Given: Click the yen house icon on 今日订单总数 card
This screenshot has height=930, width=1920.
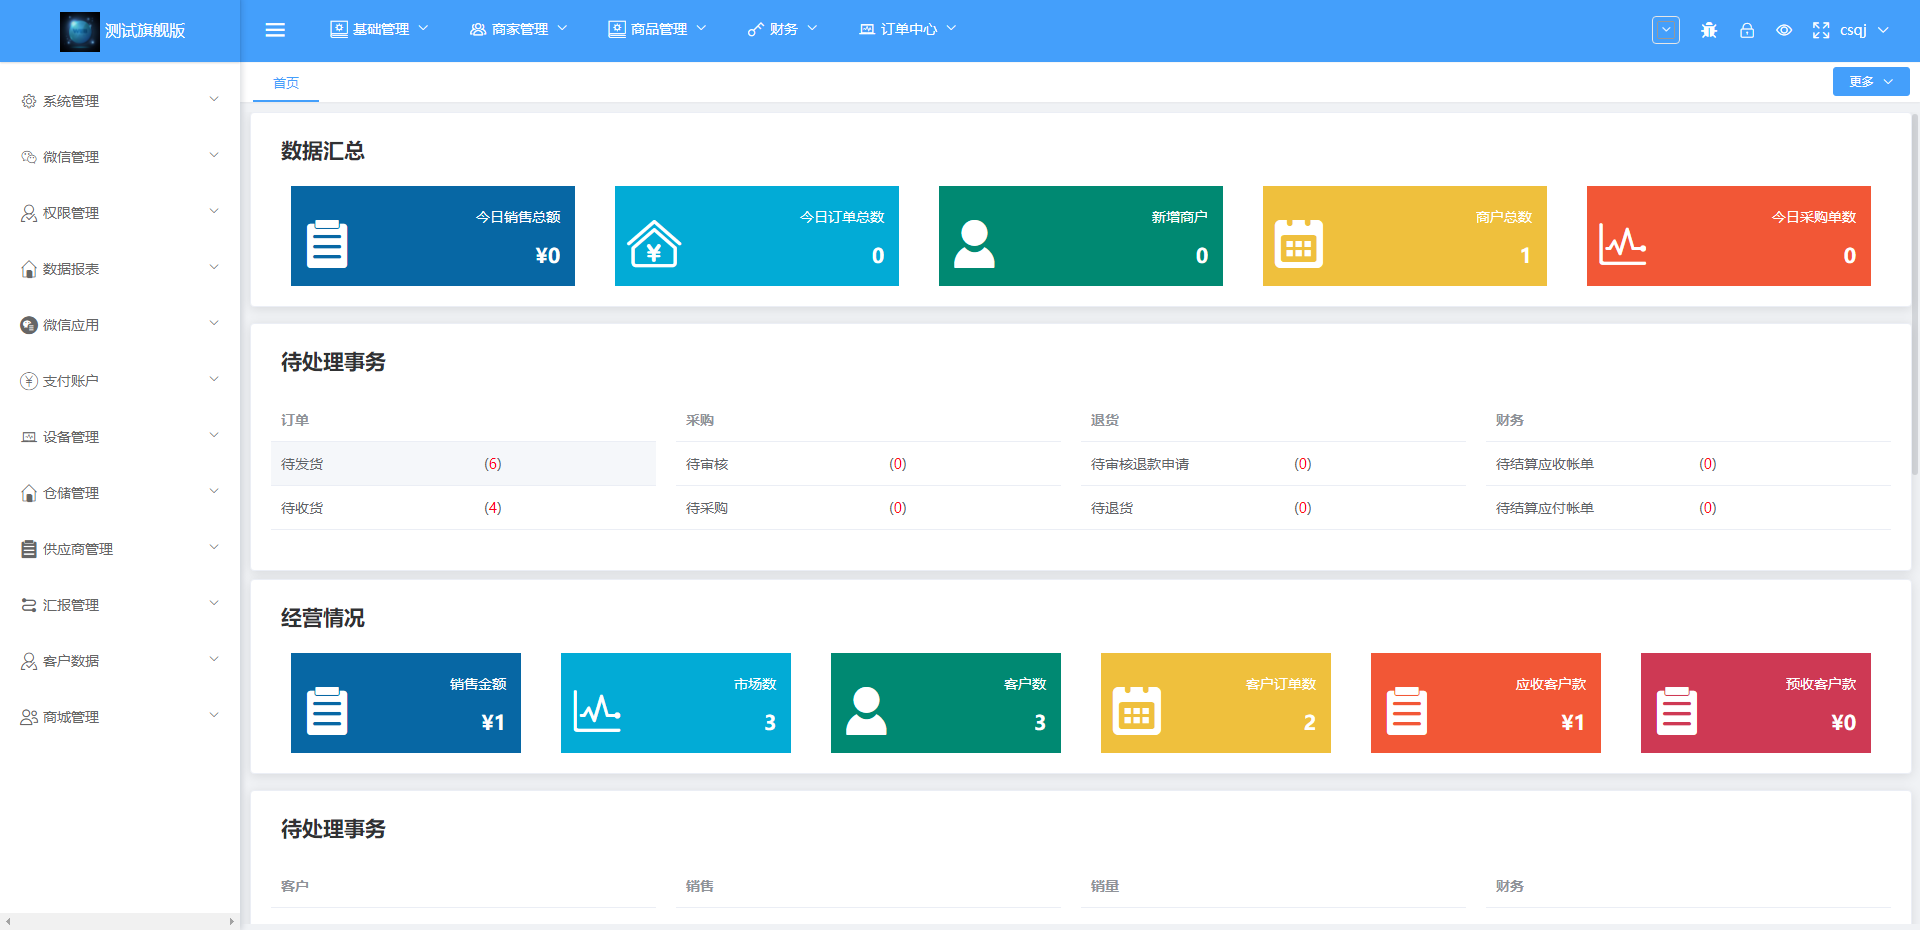Looking at the screenshot, I should click(654, 244).
